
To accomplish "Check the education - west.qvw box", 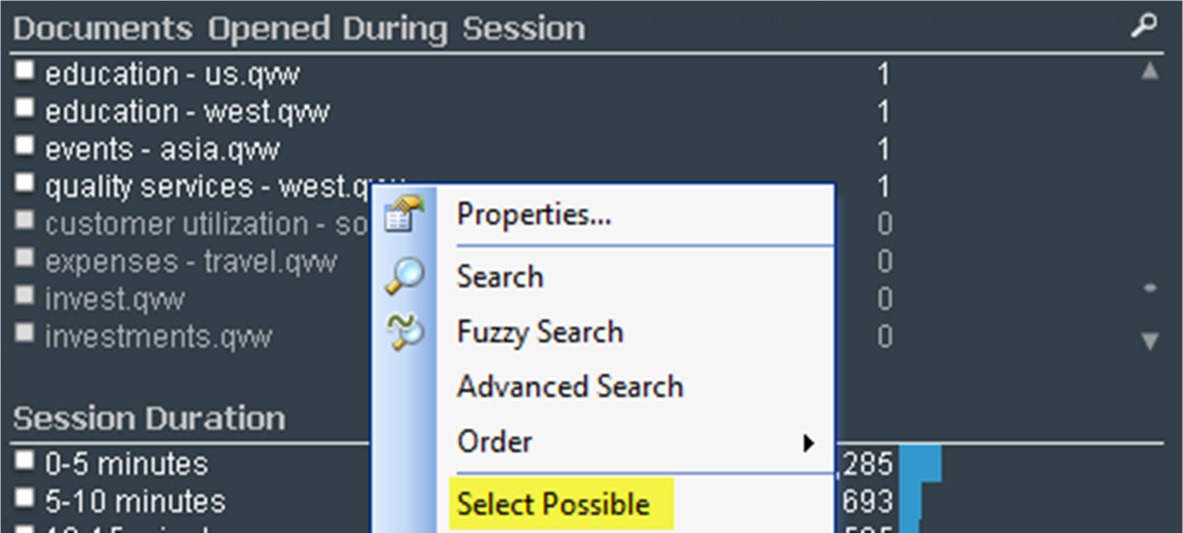I will point(26,108).
